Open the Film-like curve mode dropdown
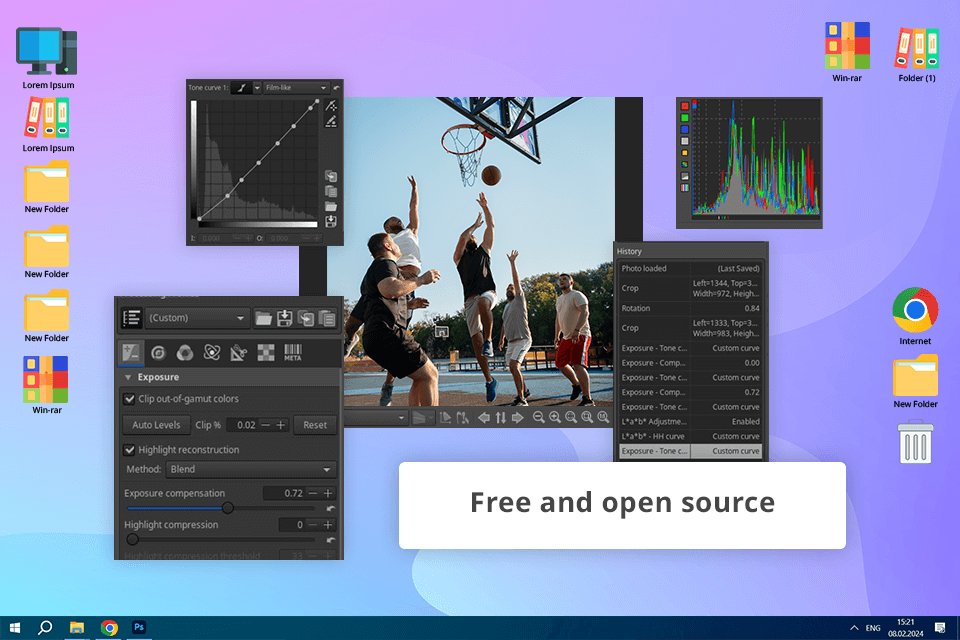This screenshot has height=640, width=960. coord(296,88)
